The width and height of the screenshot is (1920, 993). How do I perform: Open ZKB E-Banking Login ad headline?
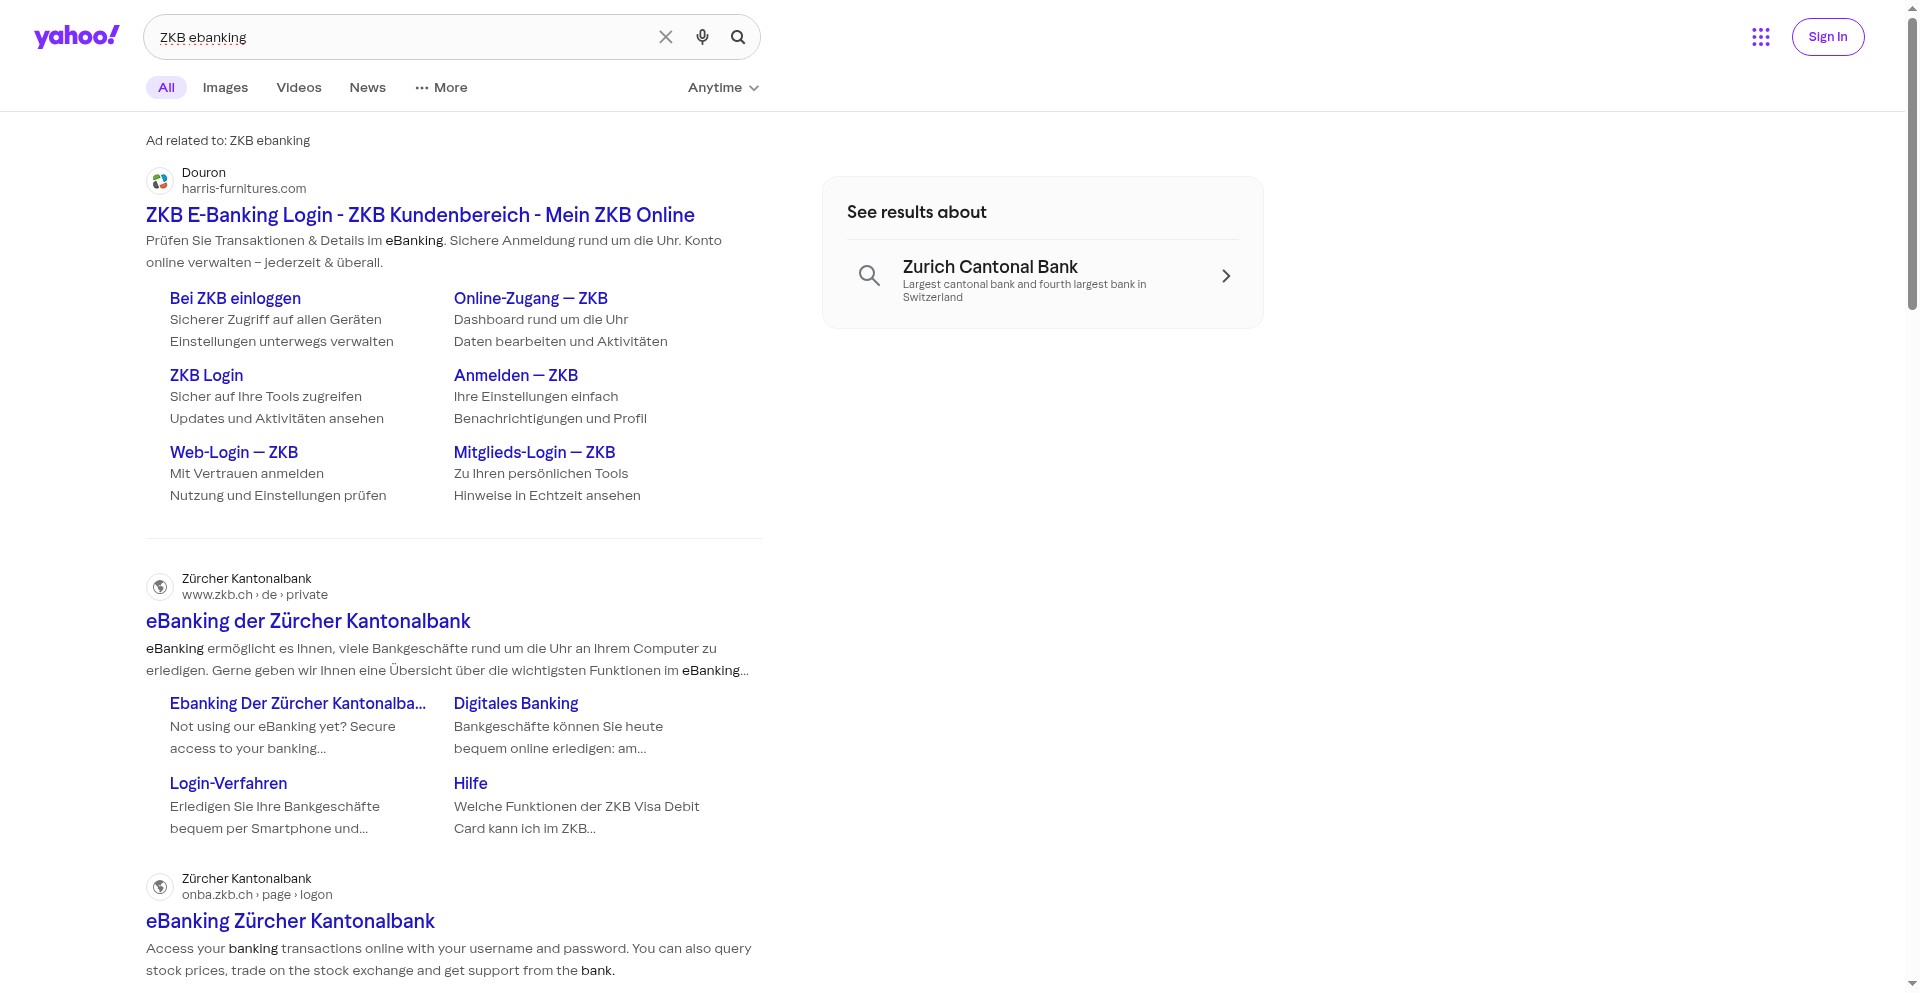(420, 215)
